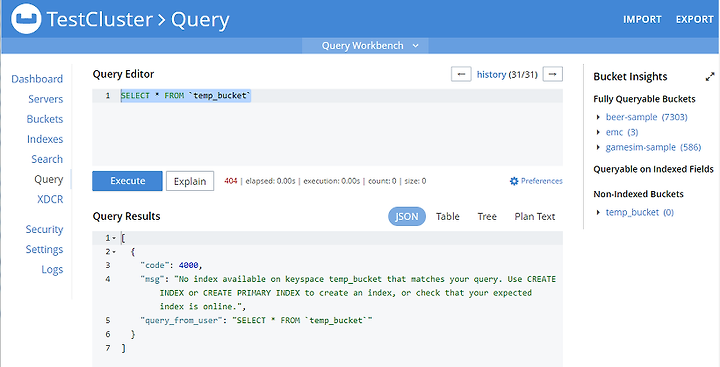Click the Preferences gear icon
The width and height of the screenshot is (720, 367).
[514, 181]
